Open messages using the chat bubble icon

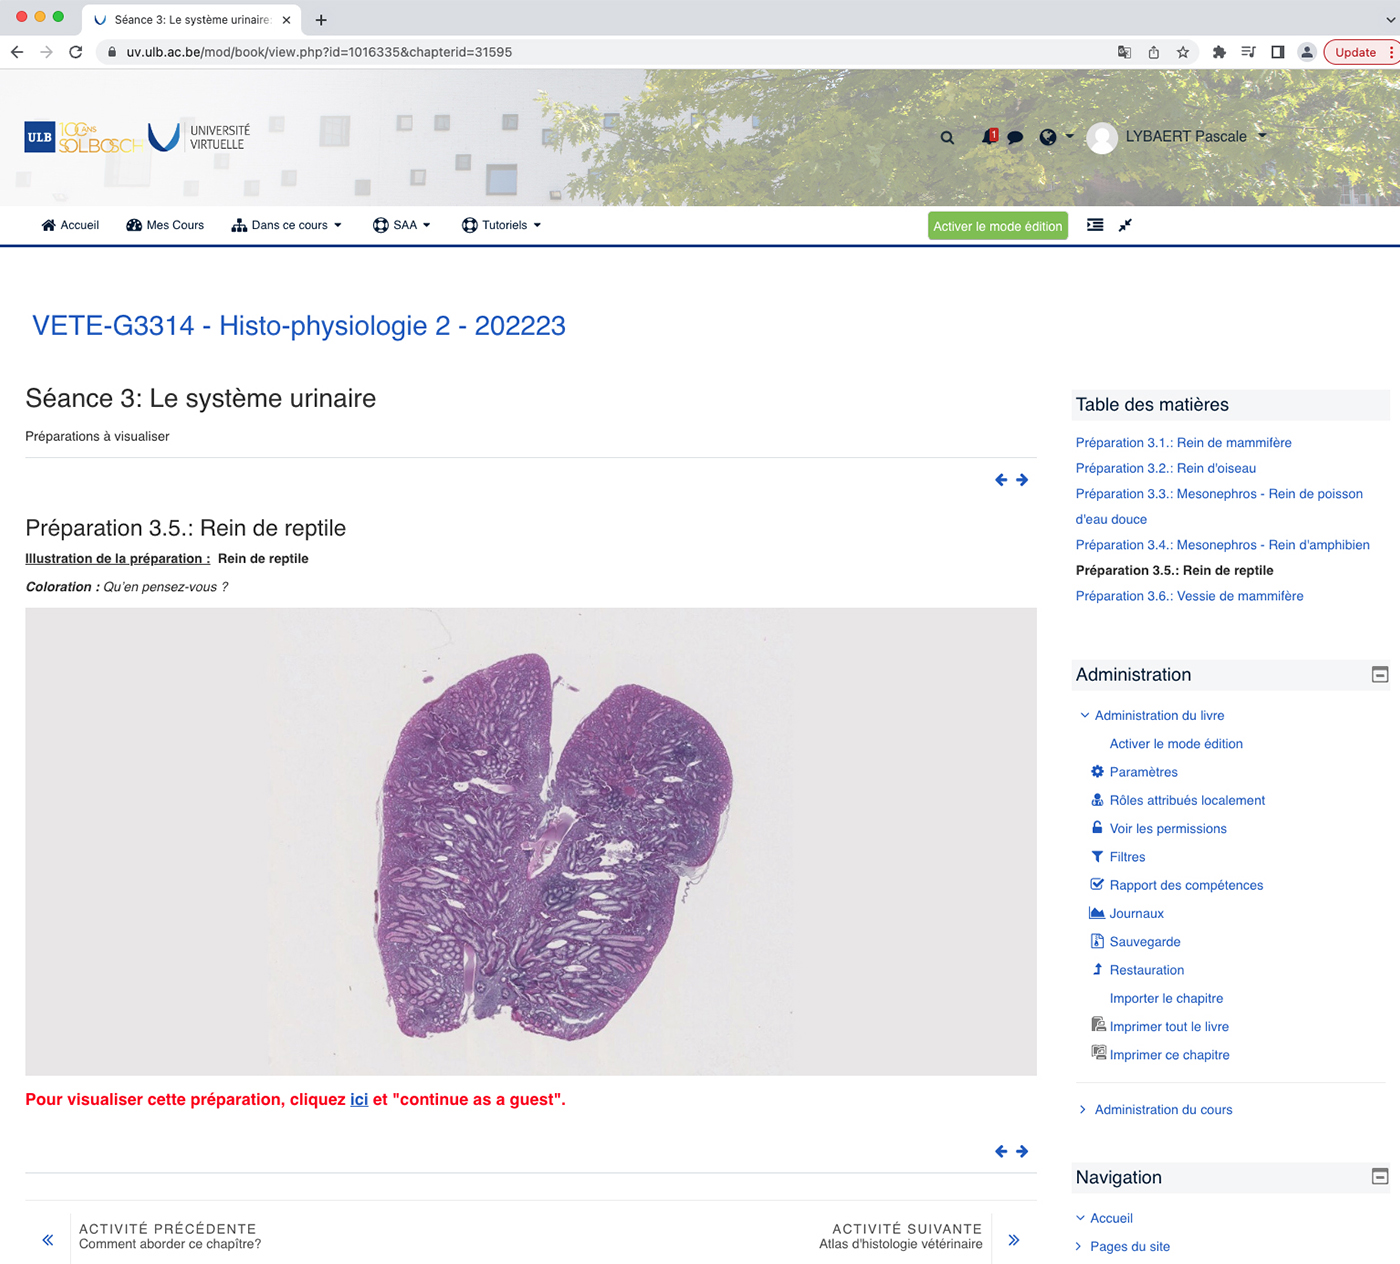click(x=1015, y=137)
